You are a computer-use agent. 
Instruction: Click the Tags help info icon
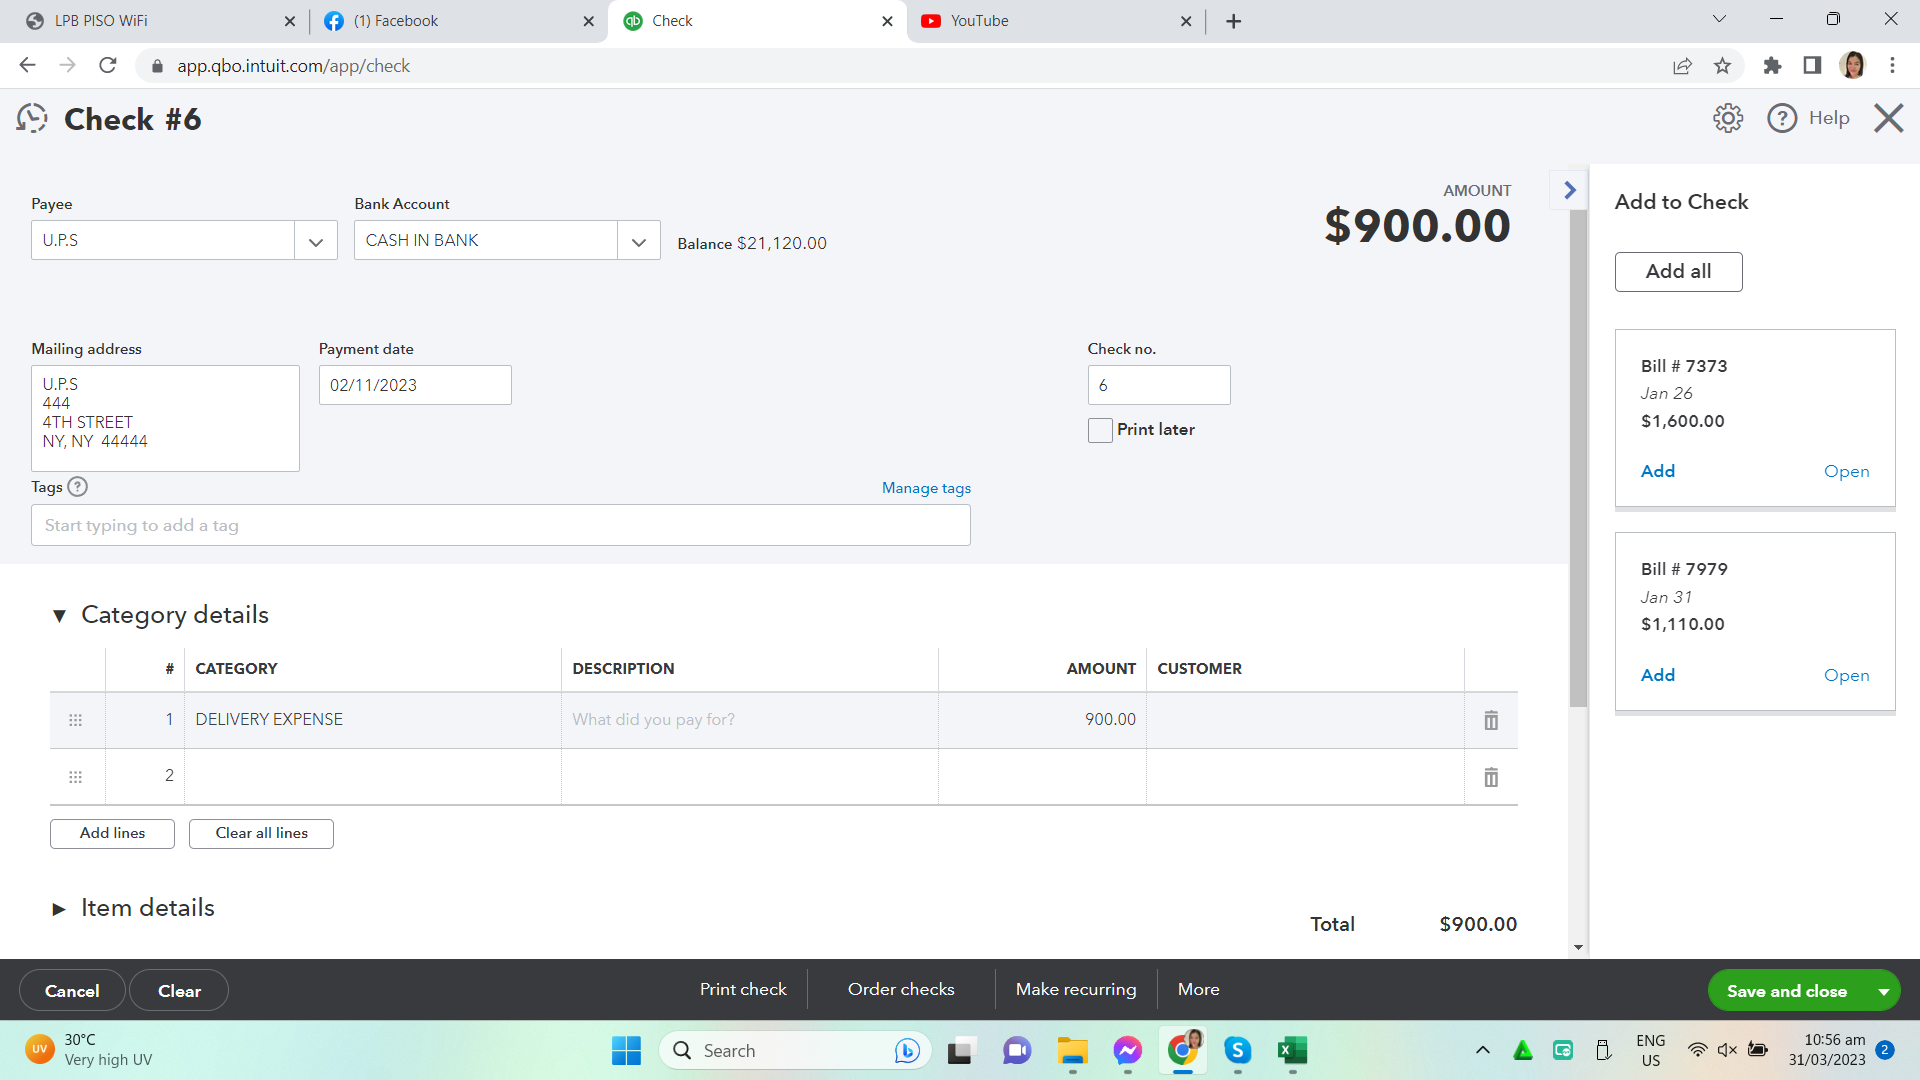click(78, 487)
